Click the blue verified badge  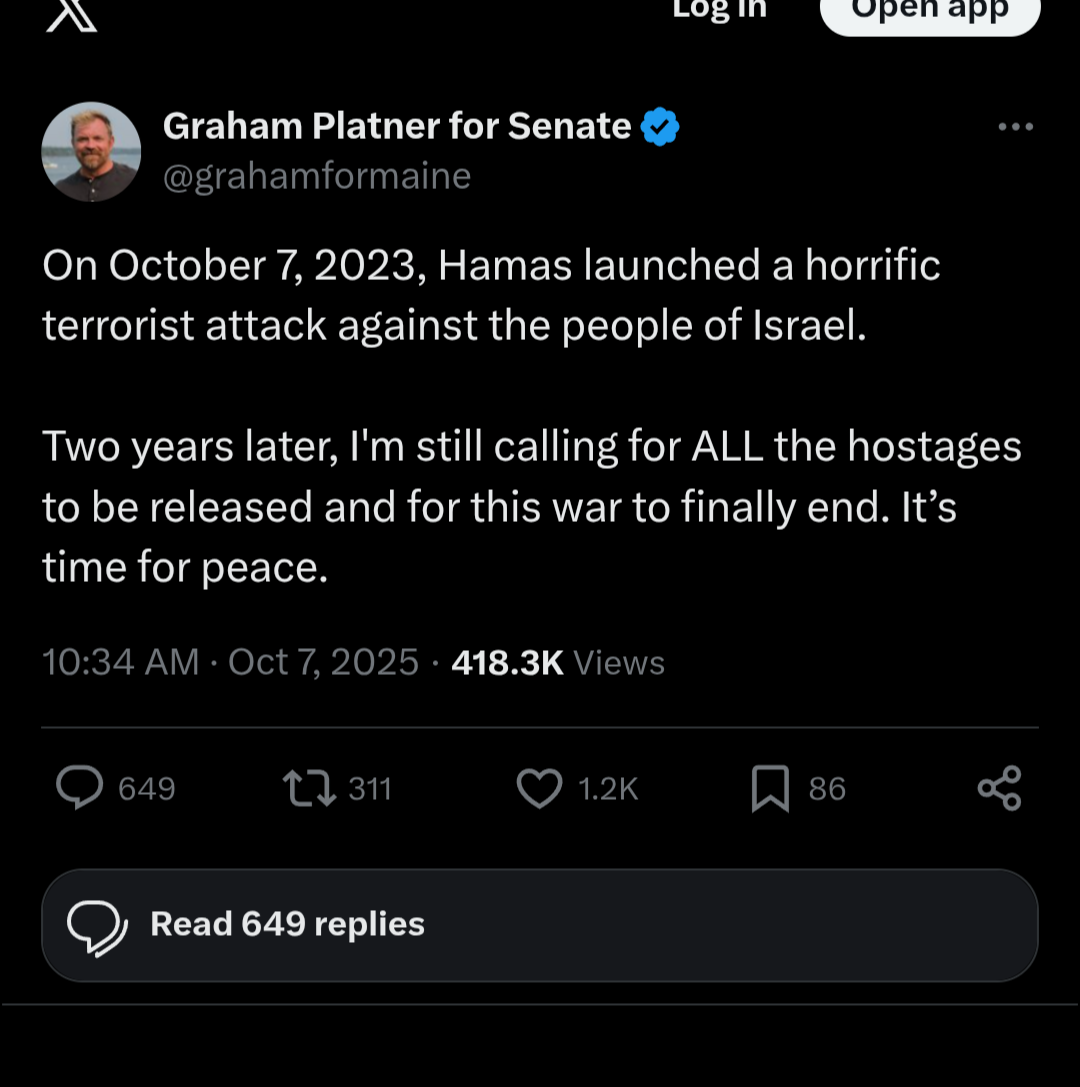[x=660, y=127]
